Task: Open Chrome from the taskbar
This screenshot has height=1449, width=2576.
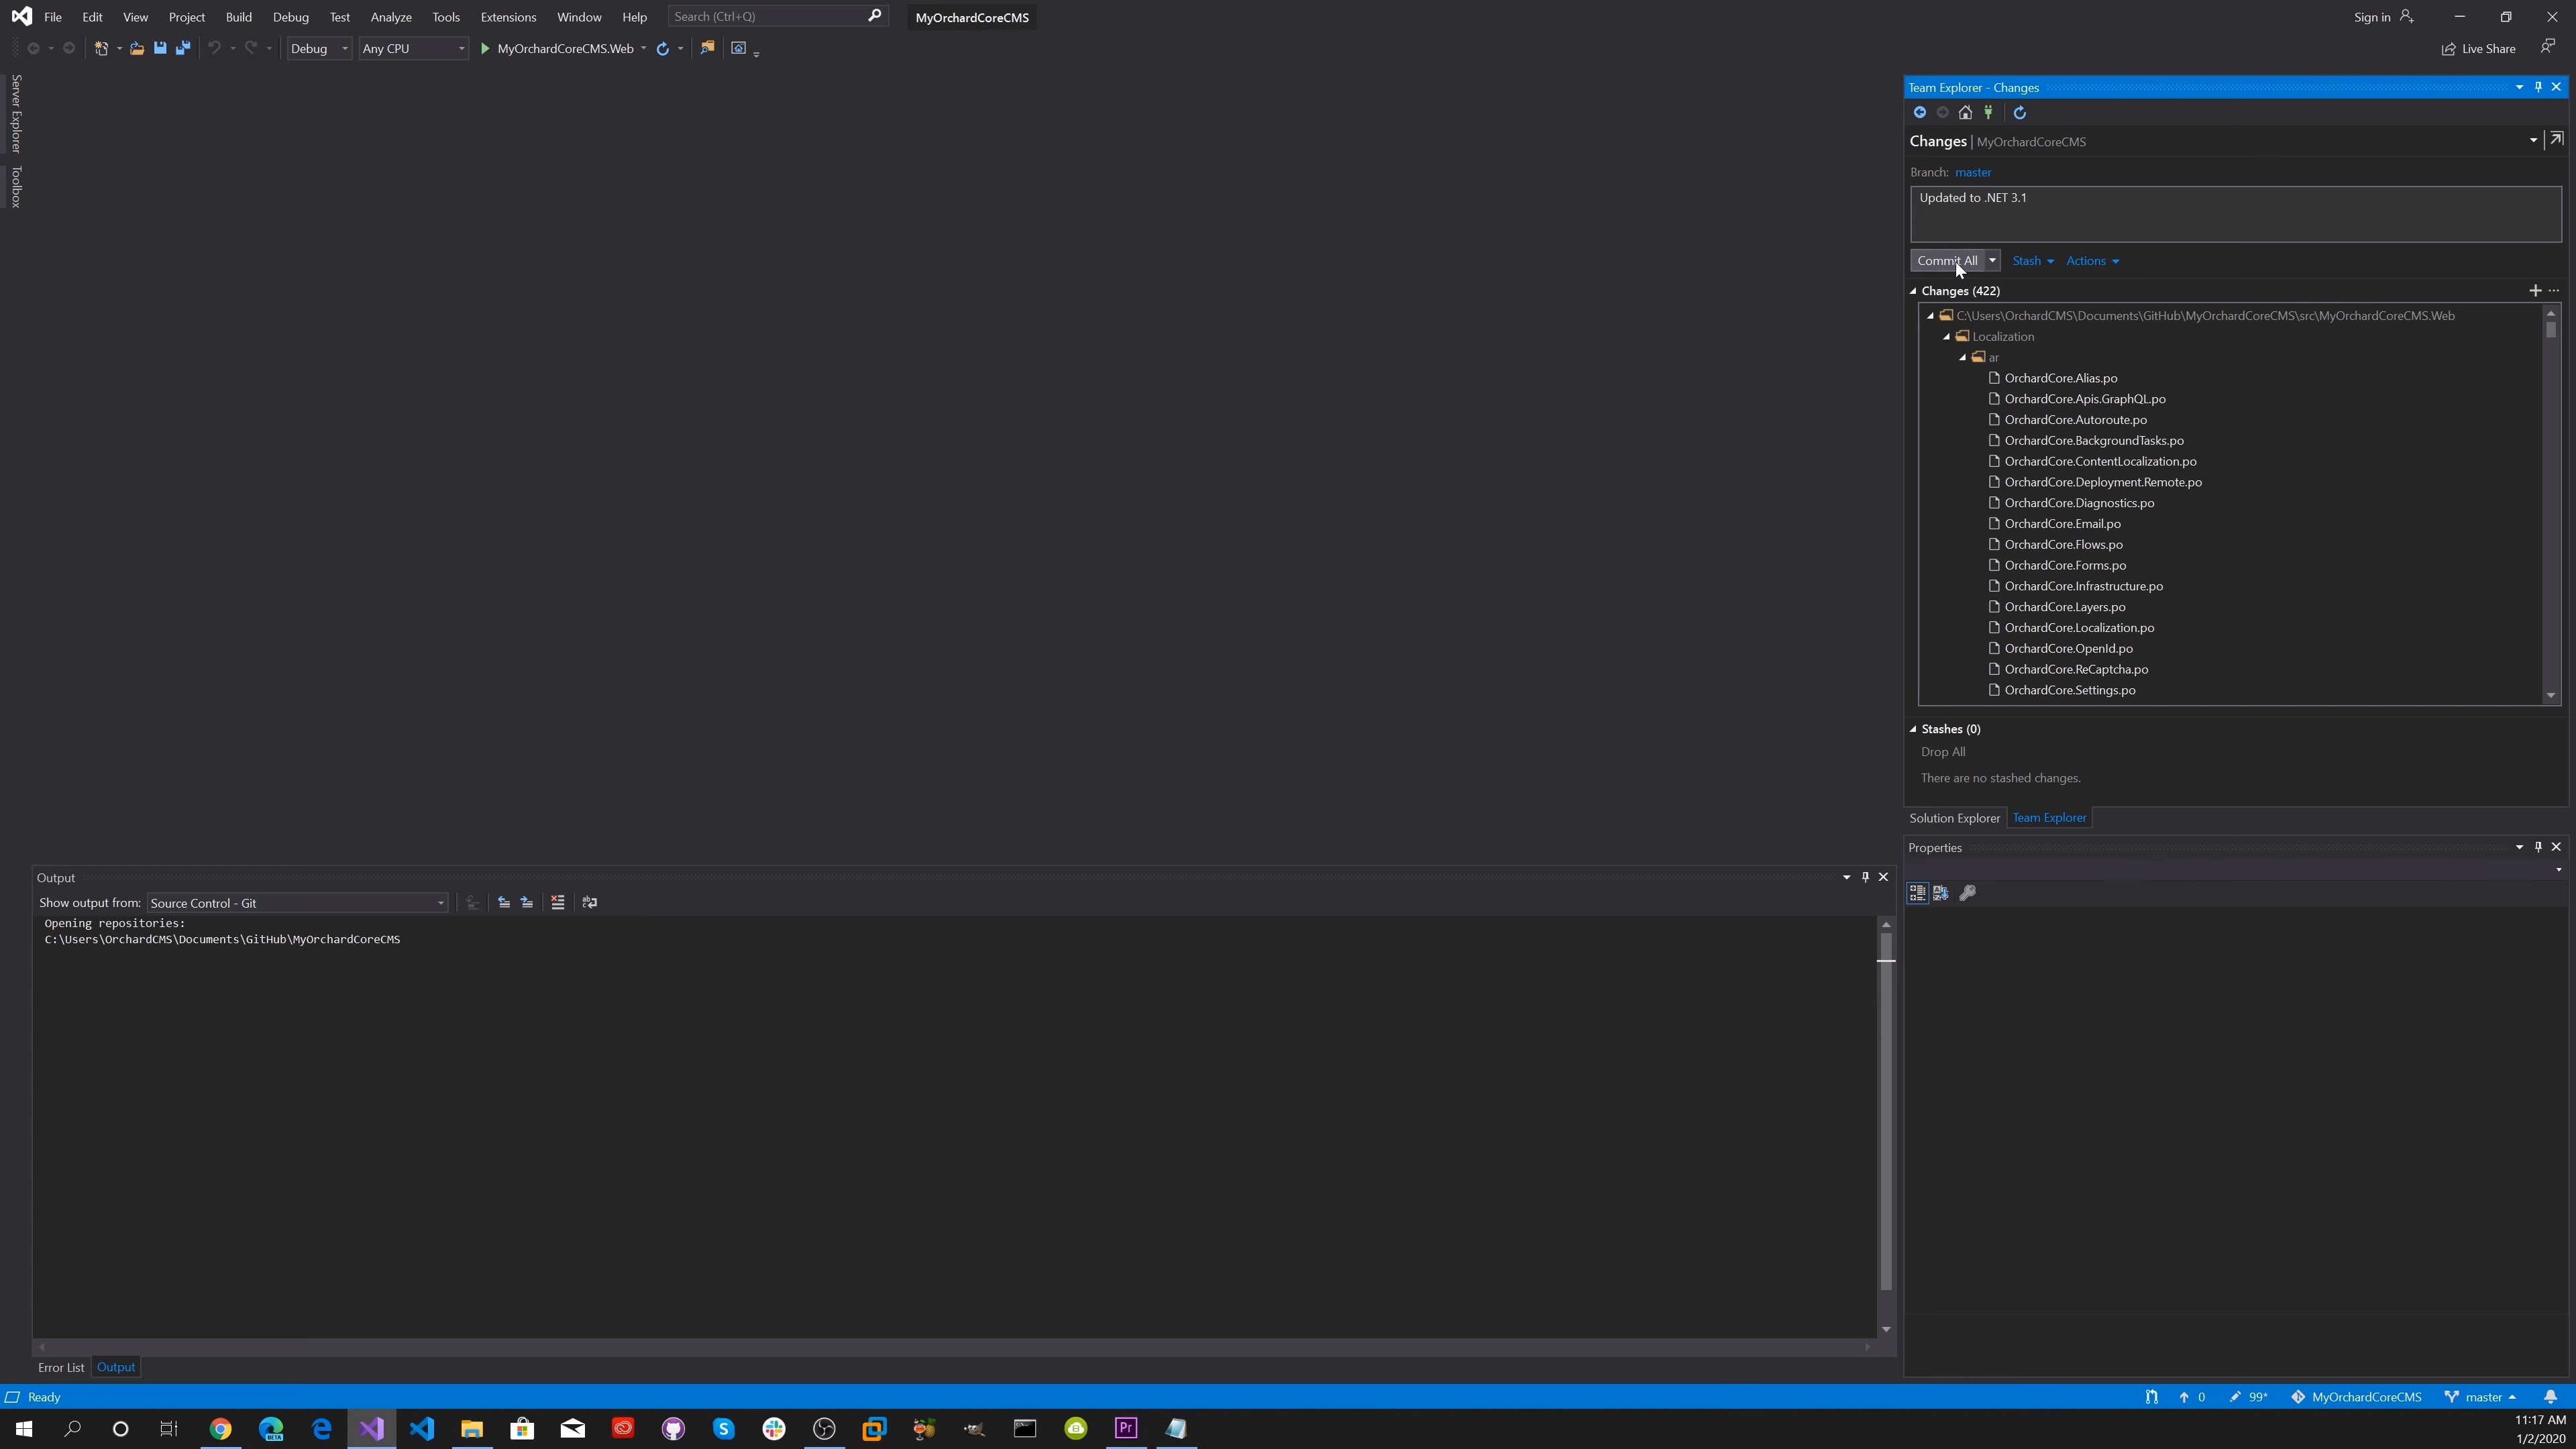Action: [220, 1428]
